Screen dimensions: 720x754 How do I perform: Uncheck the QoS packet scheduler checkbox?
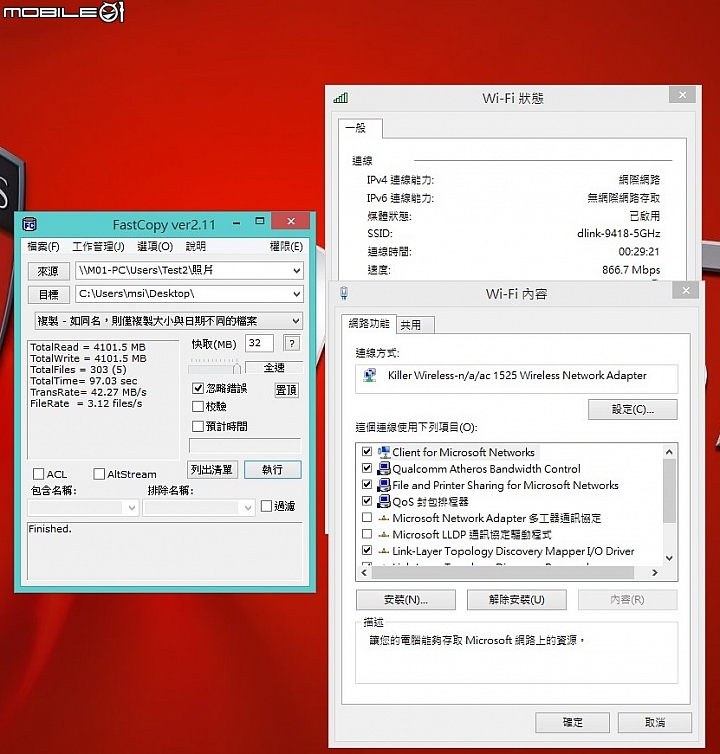click(x=367, y=501)
